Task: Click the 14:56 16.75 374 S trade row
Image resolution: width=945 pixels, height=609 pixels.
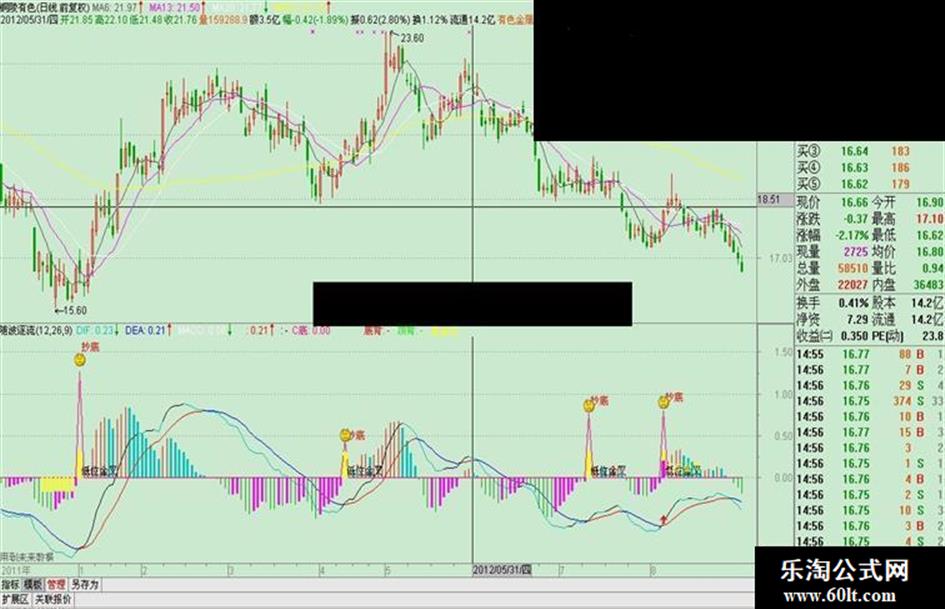Action: point(870,401)
